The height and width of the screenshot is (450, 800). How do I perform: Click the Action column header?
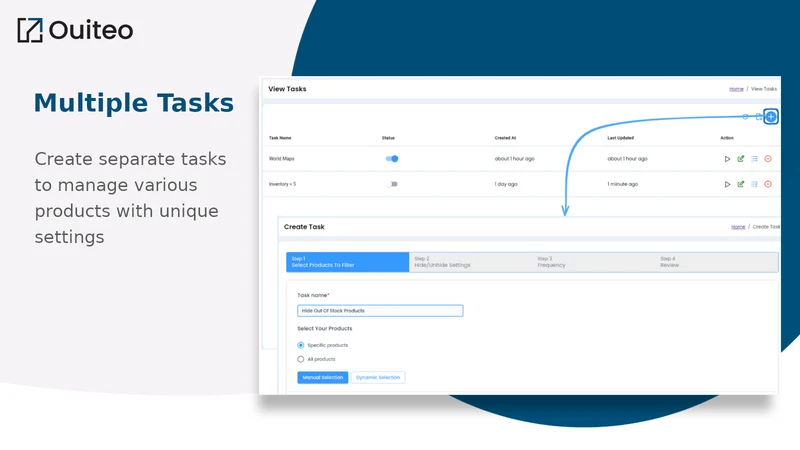[x=727, y=138]
